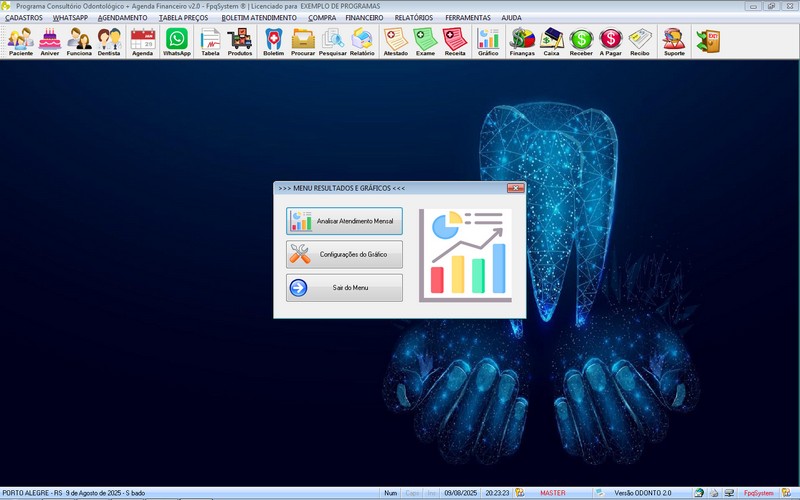Open the Dentista toolbar icon
800x500 pixels.
109,41
